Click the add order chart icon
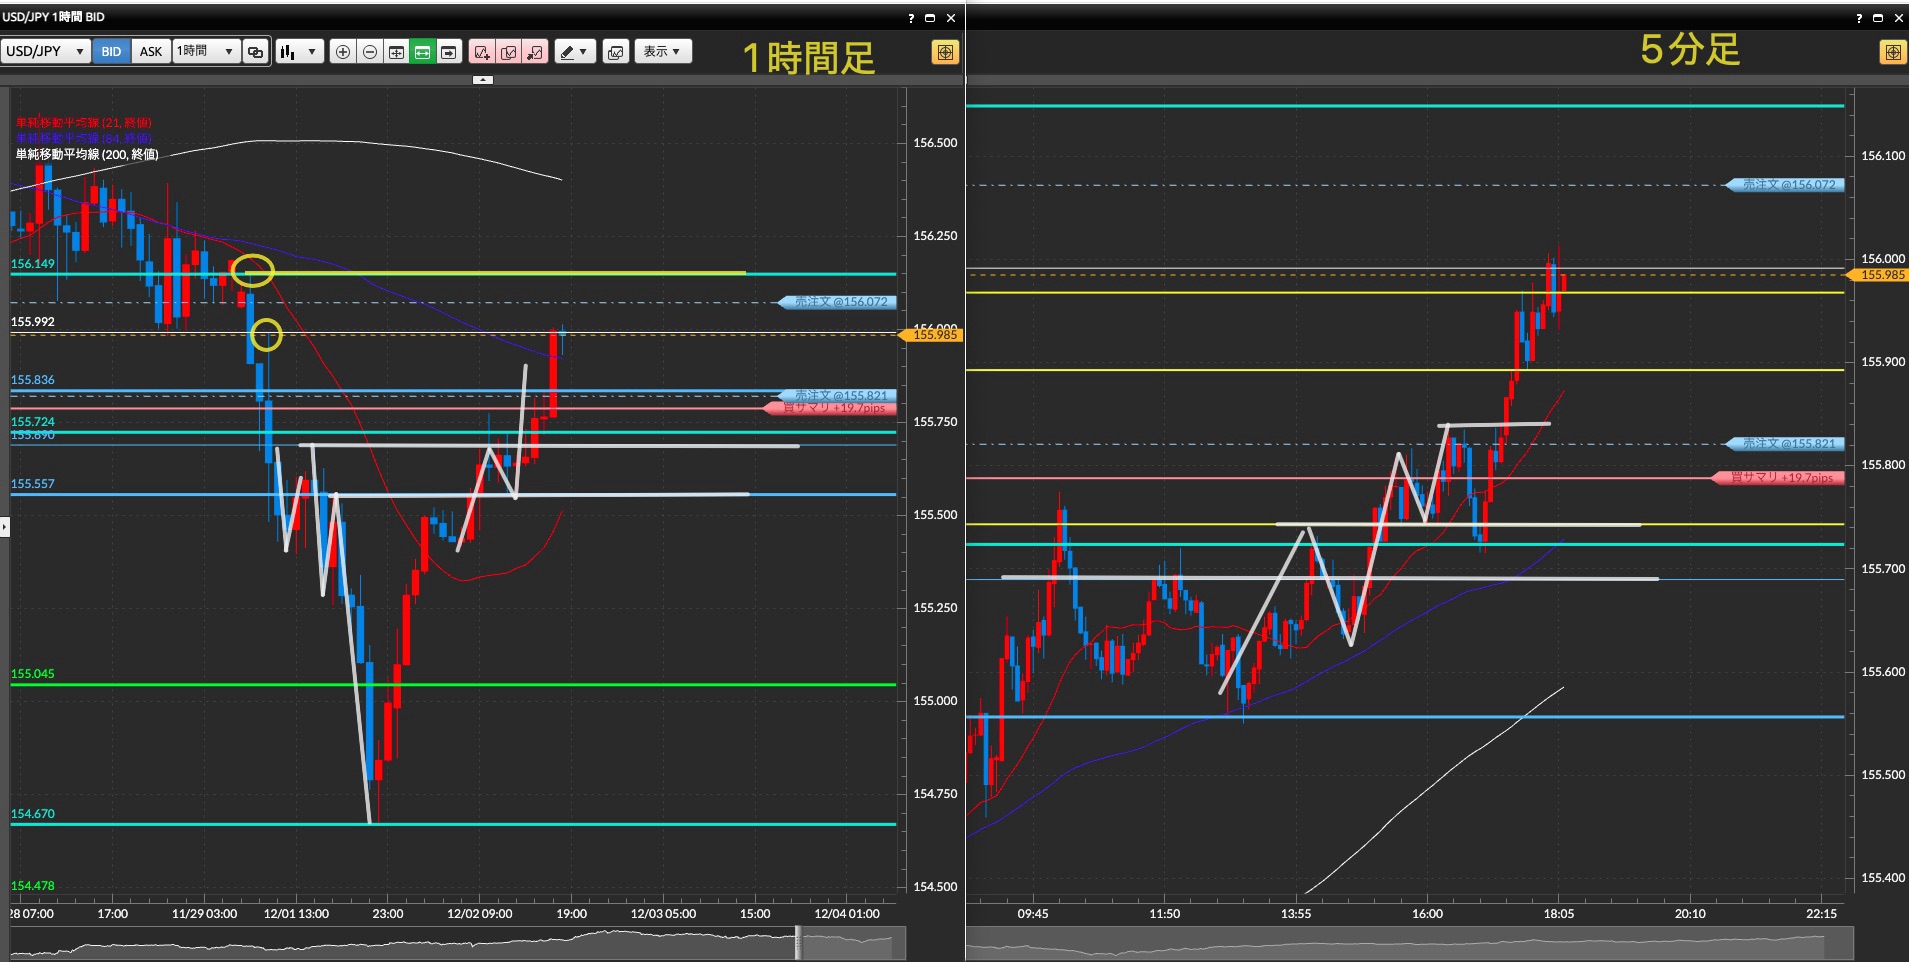Screen dimensions: 1909x962 pyautogui.click(x=482, y=52)
